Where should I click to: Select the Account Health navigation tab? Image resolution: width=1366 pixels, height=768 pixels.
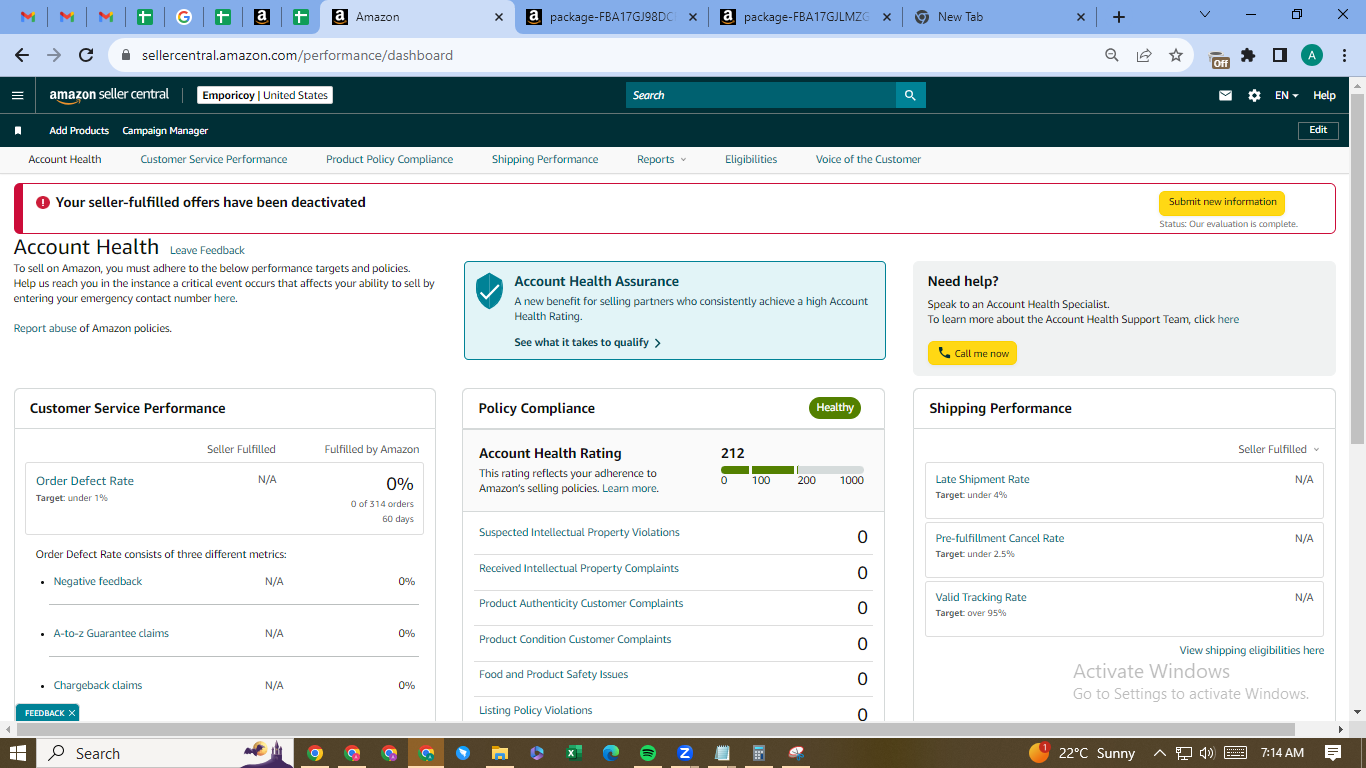(65, 160)
